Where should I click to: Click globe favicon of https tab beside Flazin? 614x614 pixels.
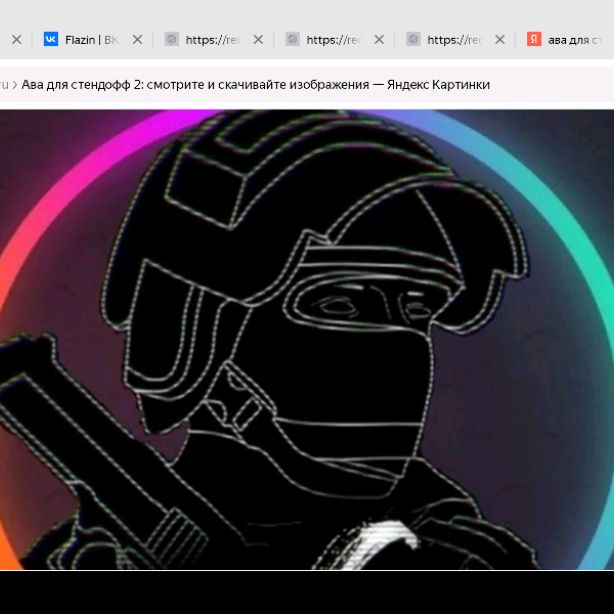click(172, 39)
